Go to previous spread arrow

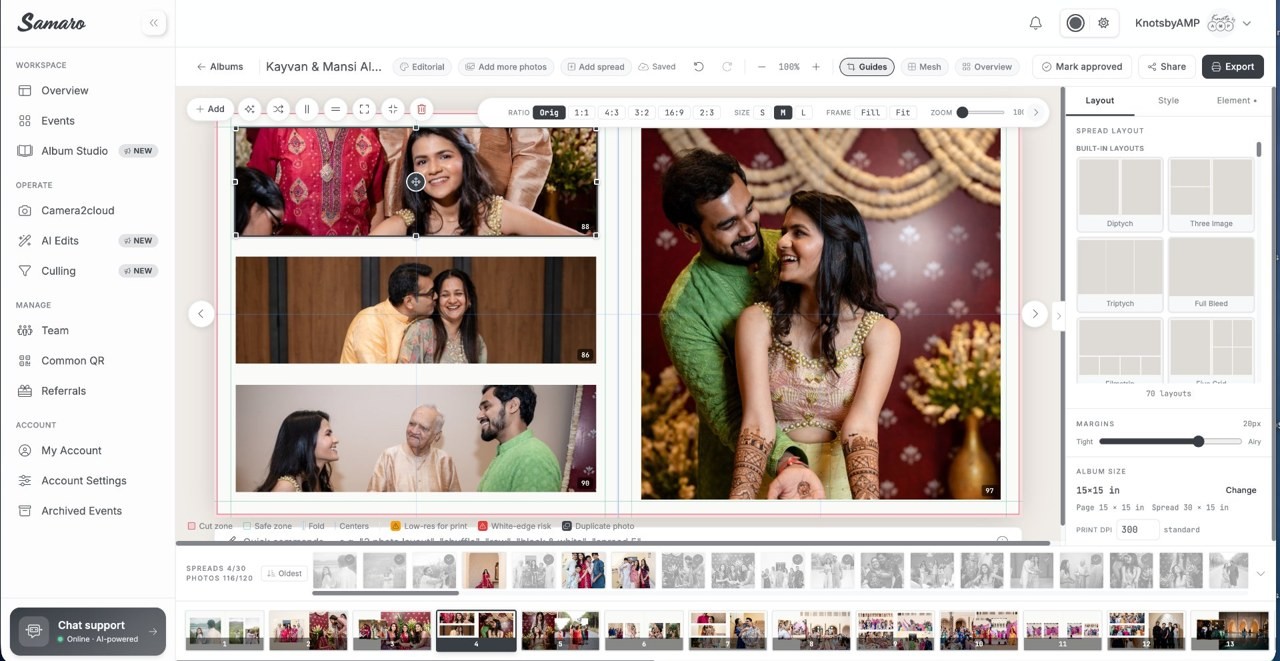tap(201, 313)
